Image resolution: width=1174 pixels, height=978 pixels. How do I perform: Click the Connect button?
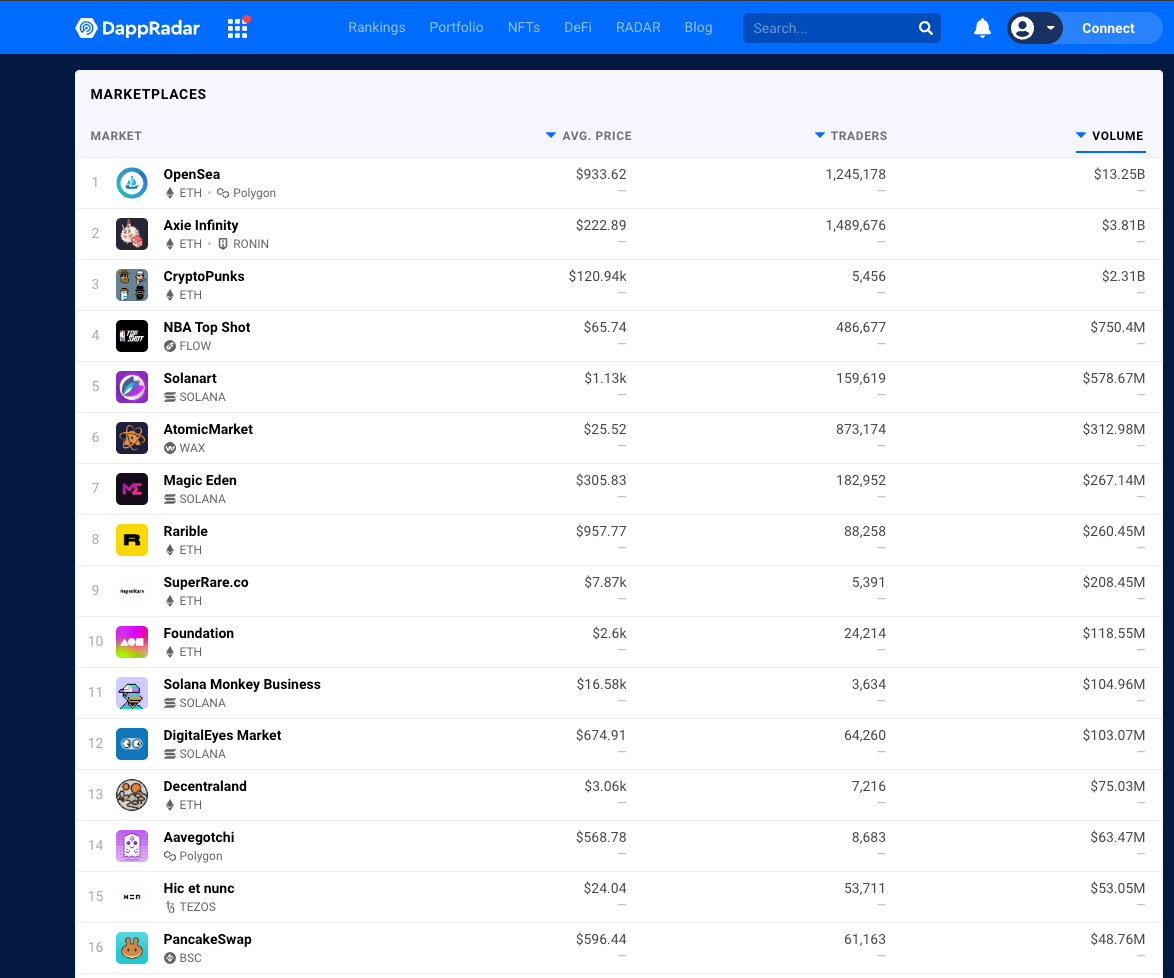click(x=1107, y=28)
